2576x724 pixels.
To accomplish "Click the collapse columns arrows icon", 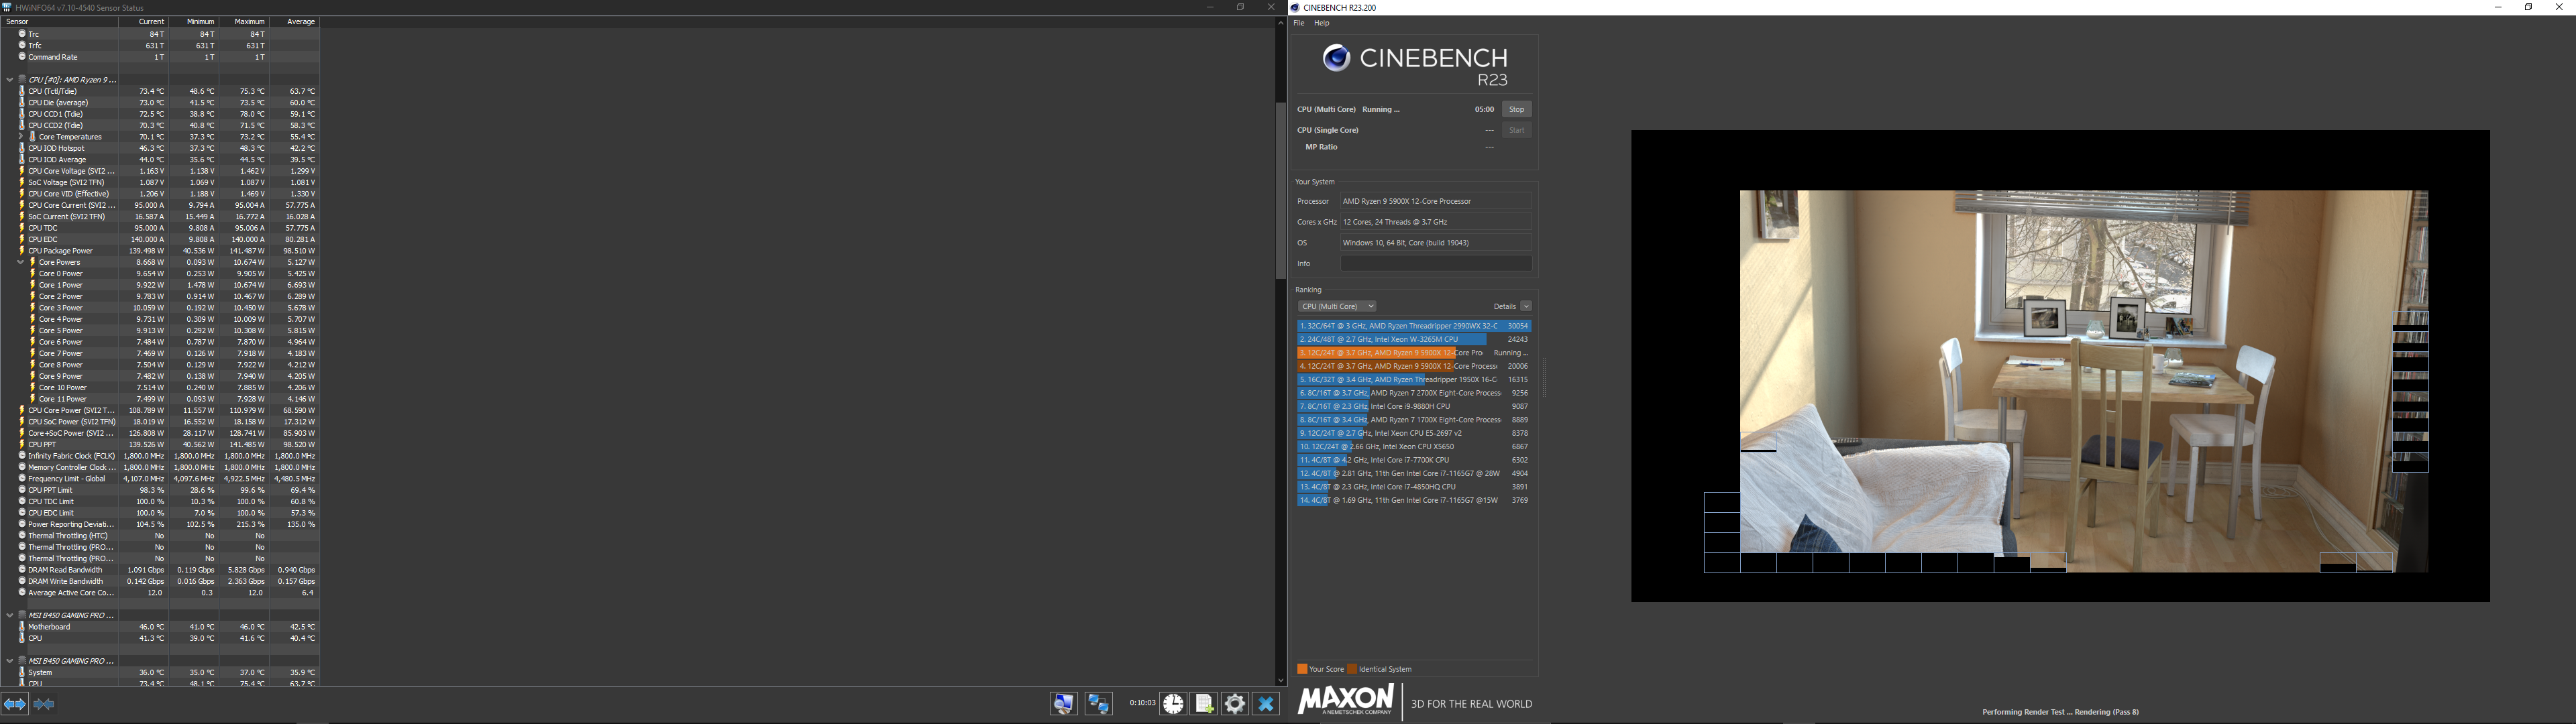I will [x=44, y=704].
